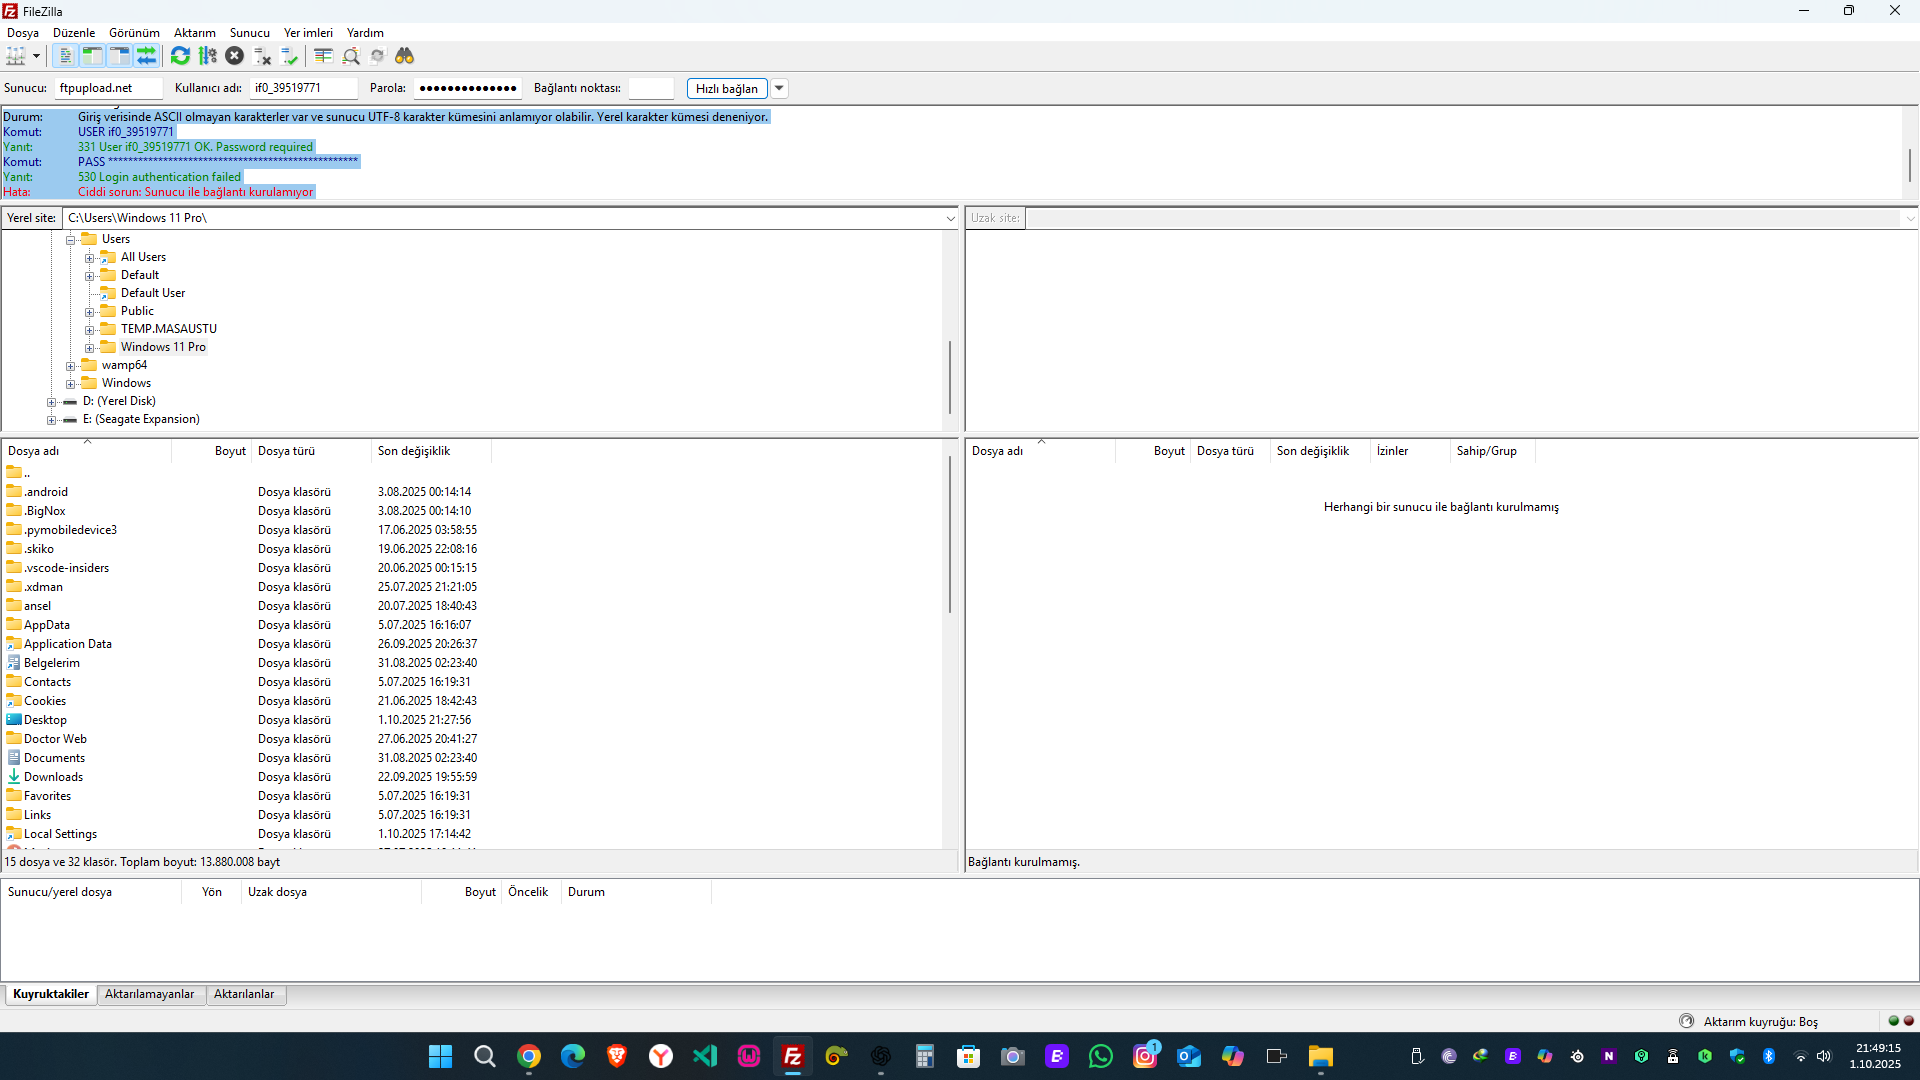The image size is (1920, 1080).
Task: Open the Site Manager icon
Action: click(x=15, y=56)
